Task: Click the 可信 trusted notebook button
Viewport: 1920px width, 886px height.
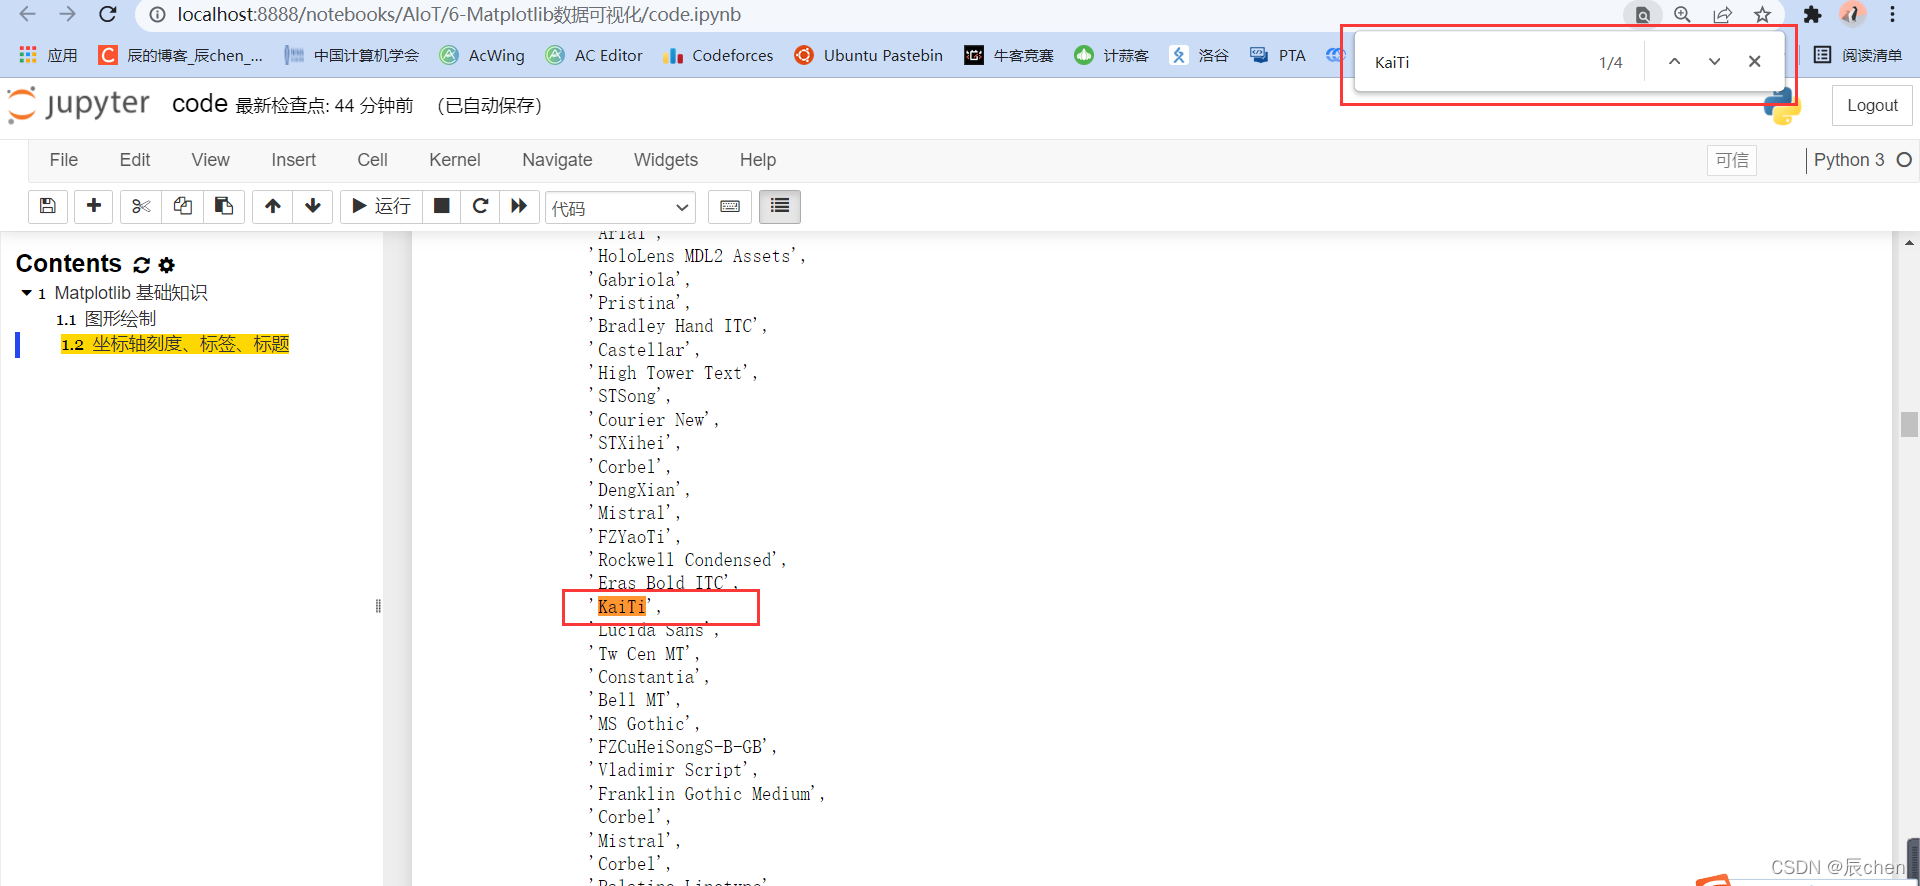Action: [1732, 160]
